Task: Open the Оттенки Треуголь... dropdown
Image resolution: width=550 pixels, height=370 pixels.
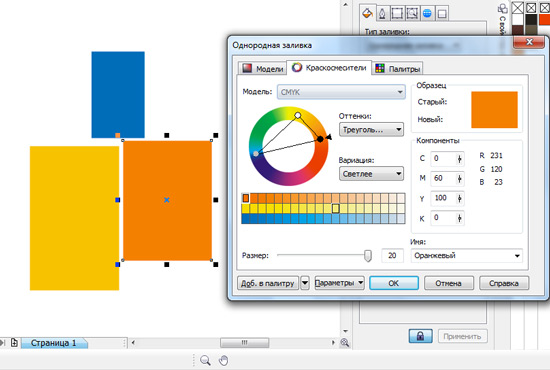Action: point(371,129)
